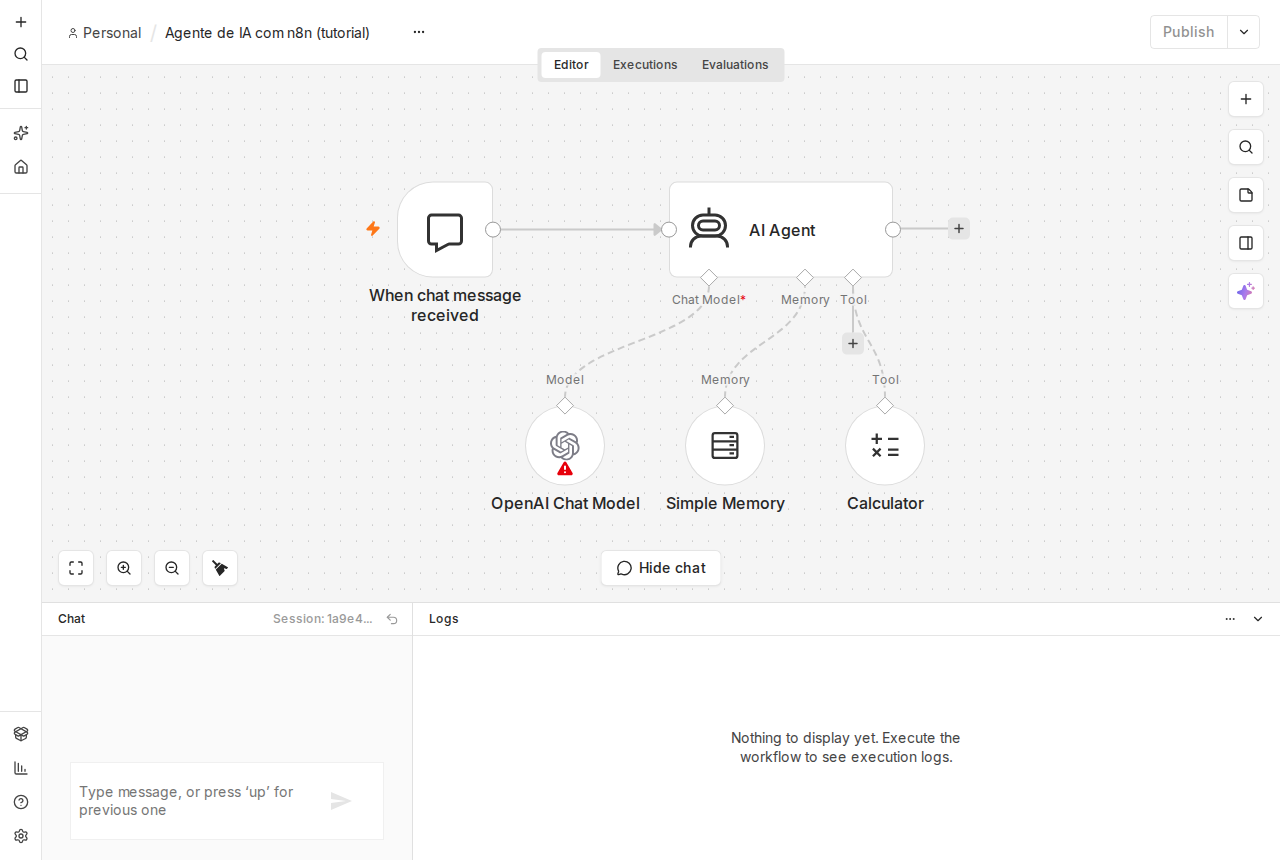Open search in the left sidebar
1280x860 pixels.
pos(21,54)
